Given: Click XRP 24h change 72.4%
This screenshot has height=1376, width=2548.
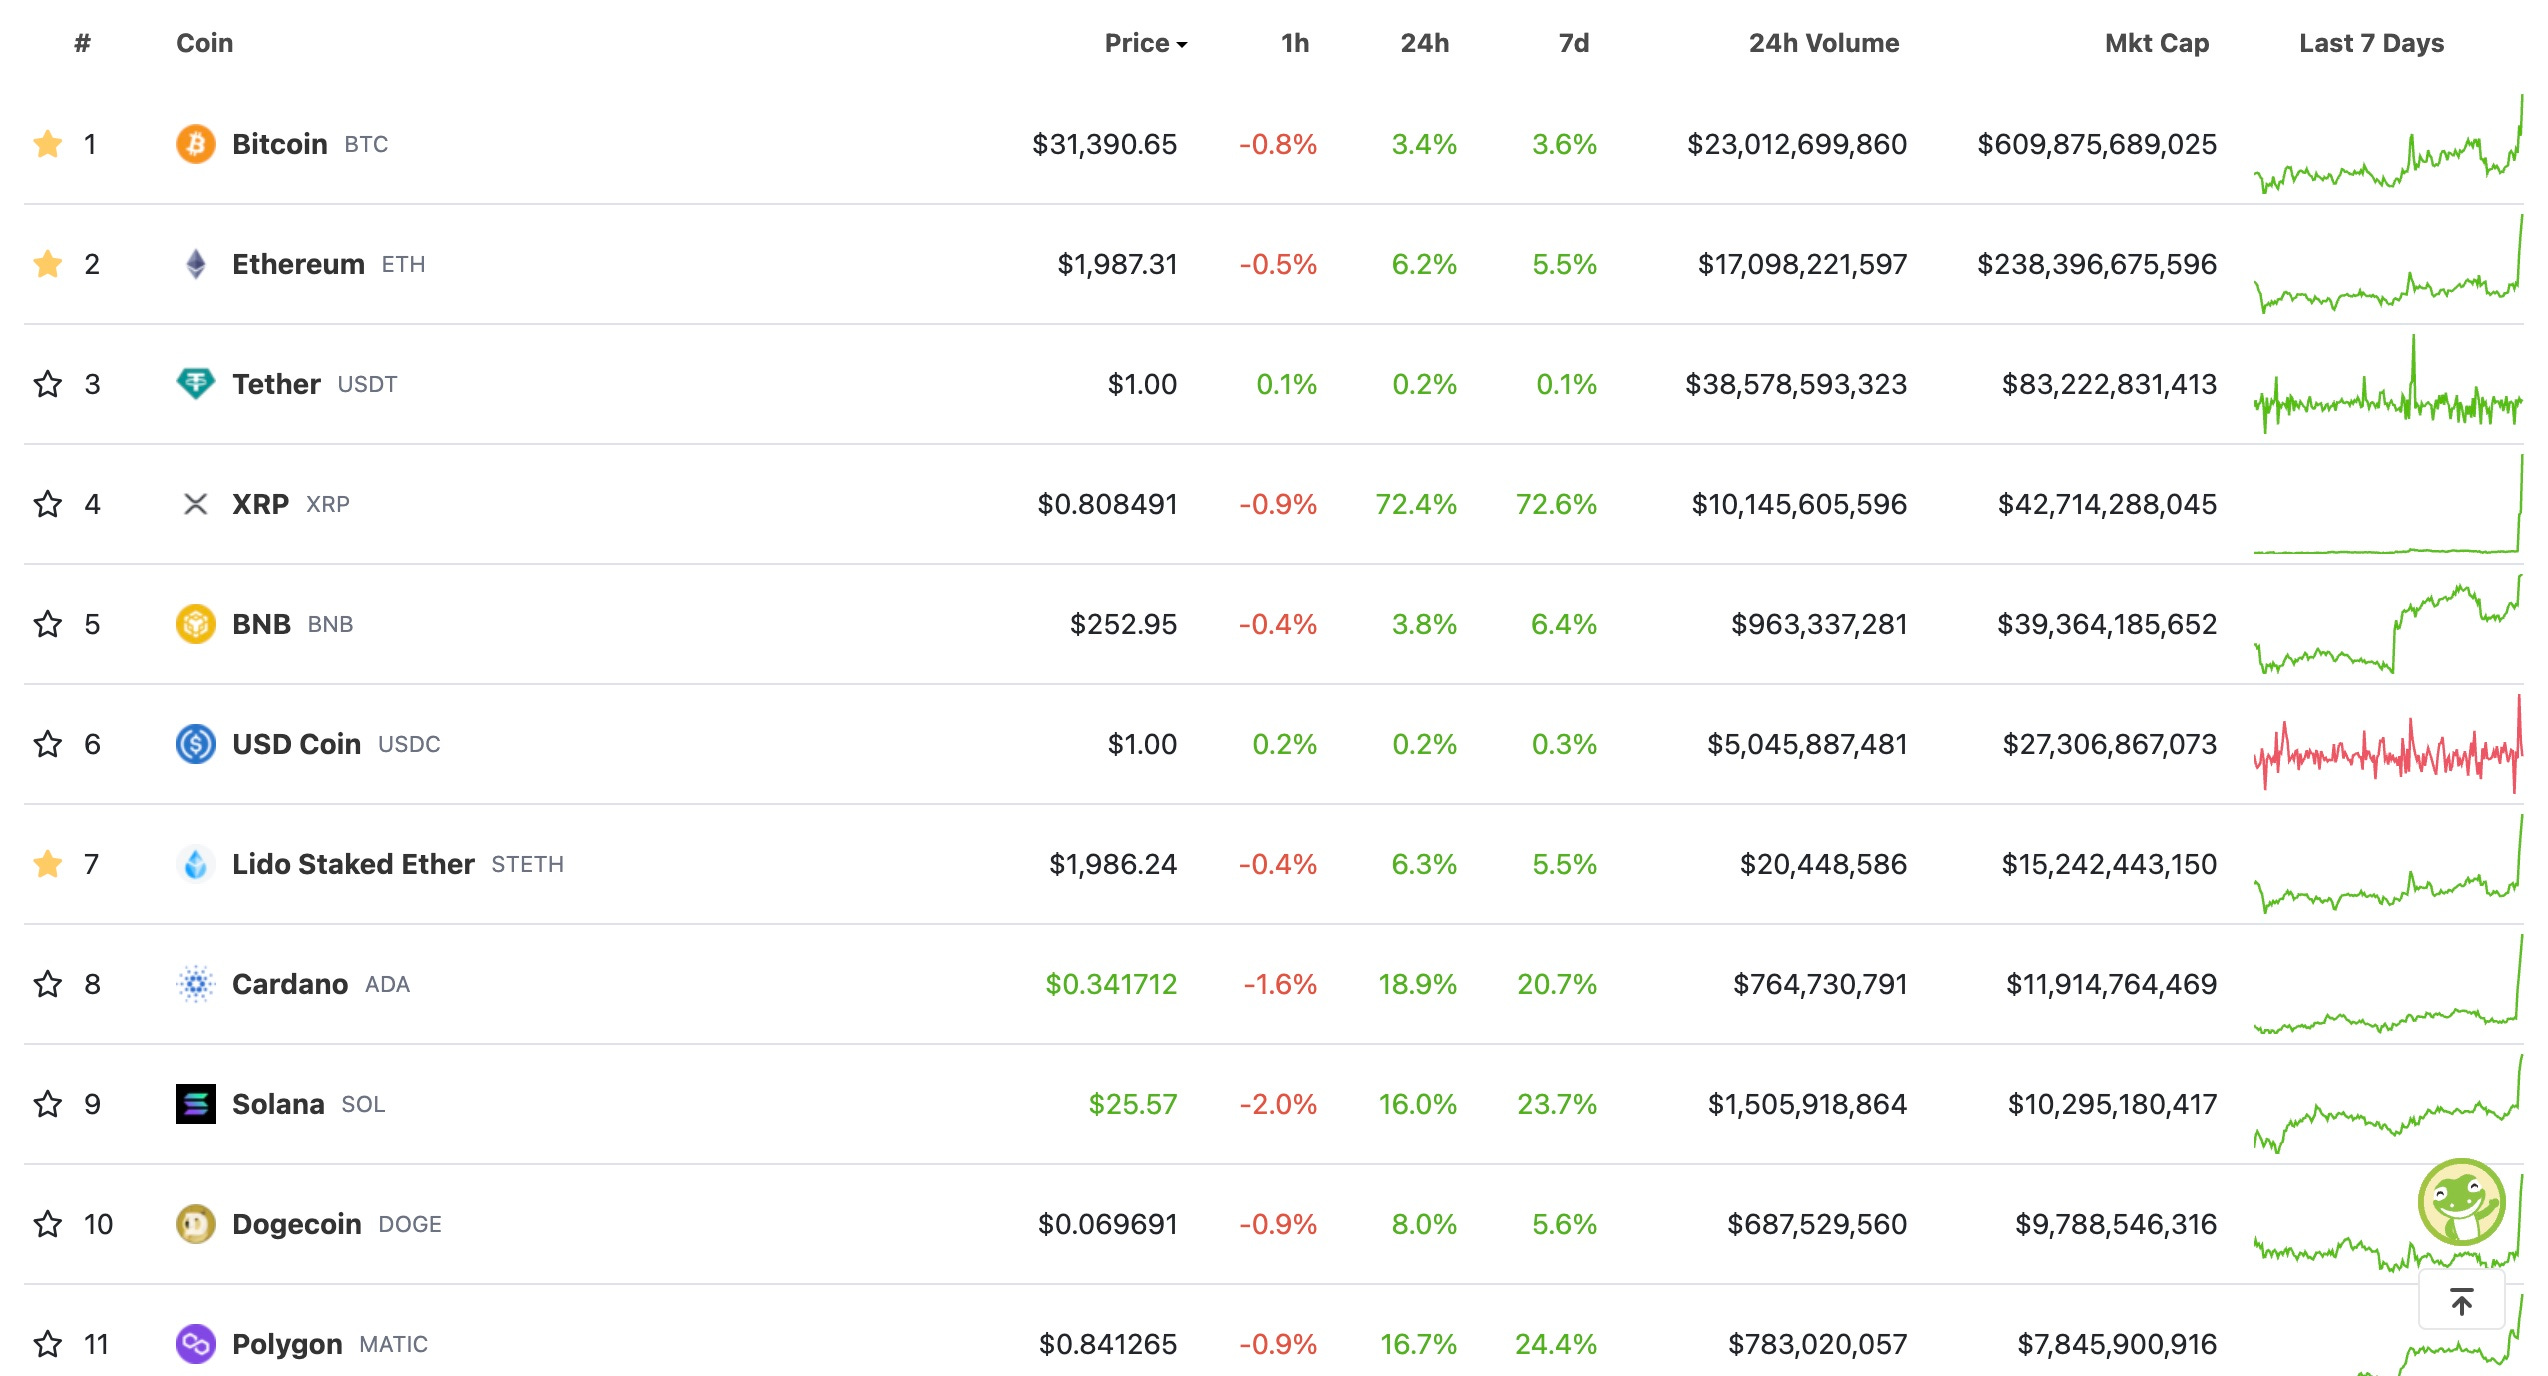Looking at the screenshot, I should click(1416, 504).
